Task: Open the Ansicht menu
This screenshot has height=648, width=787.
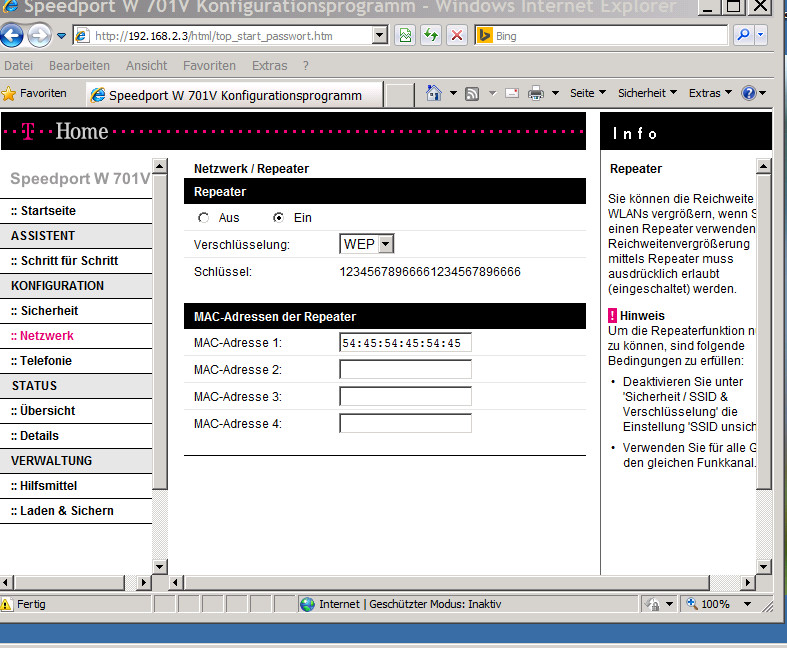Action: click(147, 66)
